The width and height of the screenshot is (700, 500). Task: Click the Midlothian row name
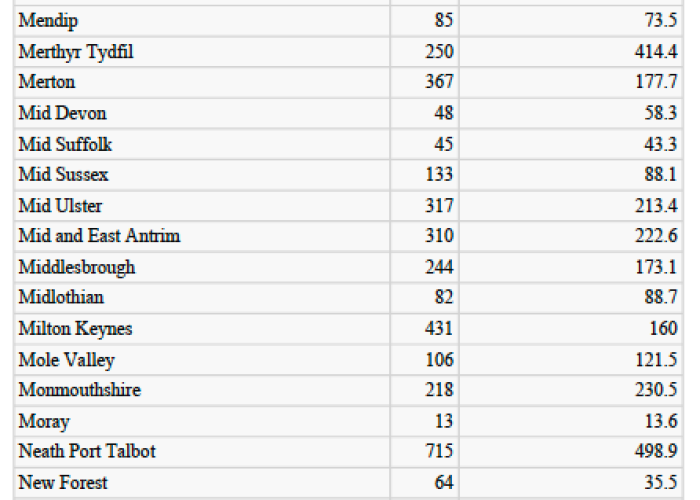click(202, 298)
